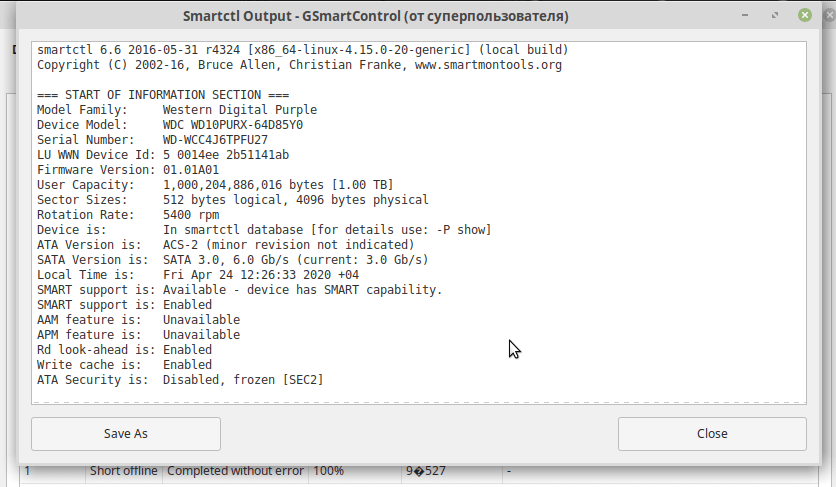The image size is (836, 487).
Task: Click the START OF INFORMATION SECTION header
Action: click(163, 95)
